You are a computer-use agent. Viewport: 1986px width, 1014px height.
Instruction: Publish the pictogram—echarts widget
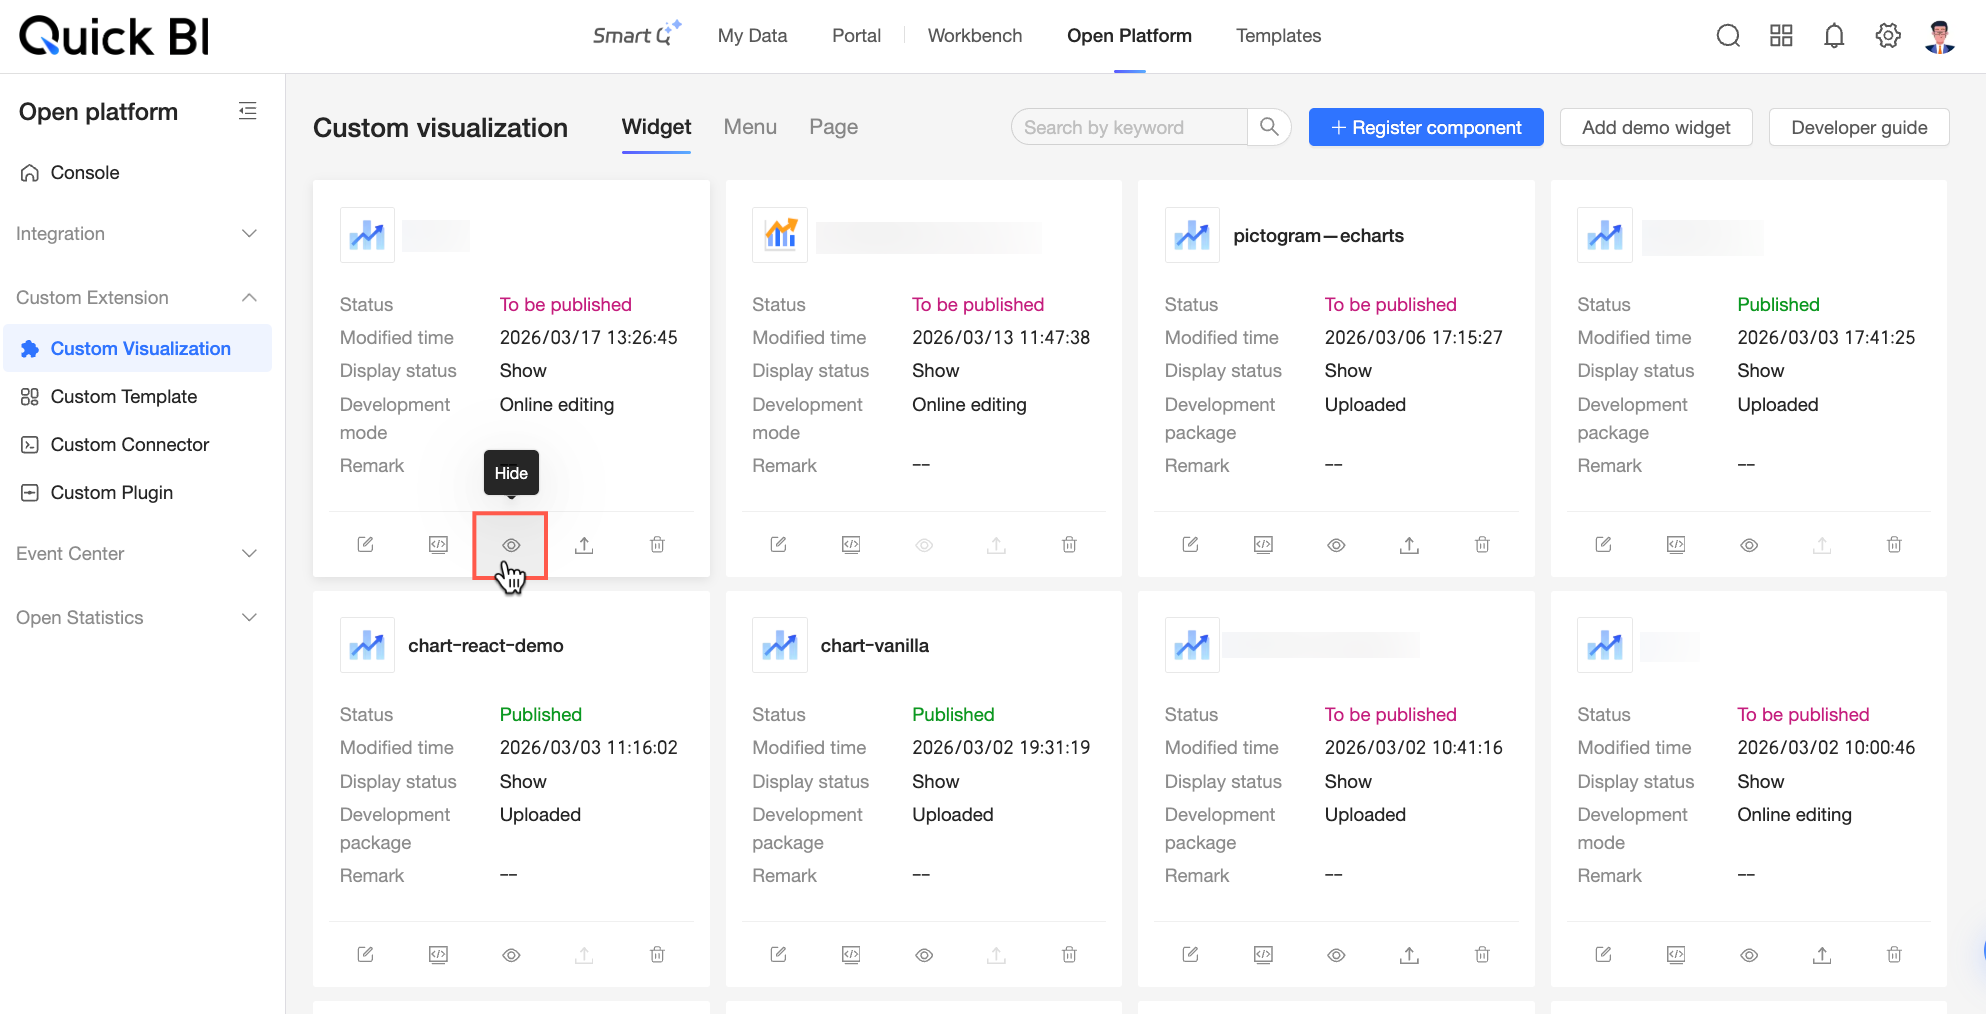tap(1409, 544)
